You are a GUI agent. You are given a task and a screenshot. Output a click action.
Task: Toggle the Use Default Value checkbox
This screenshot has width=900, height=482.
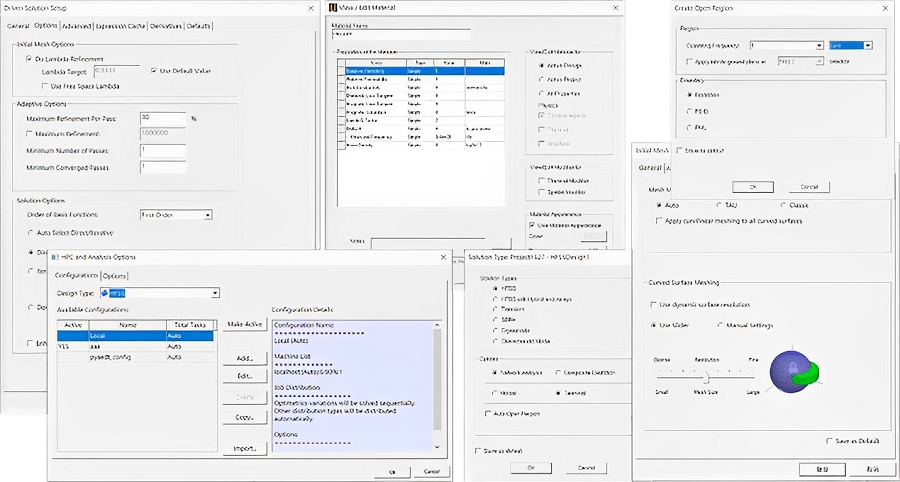(153, 71)
